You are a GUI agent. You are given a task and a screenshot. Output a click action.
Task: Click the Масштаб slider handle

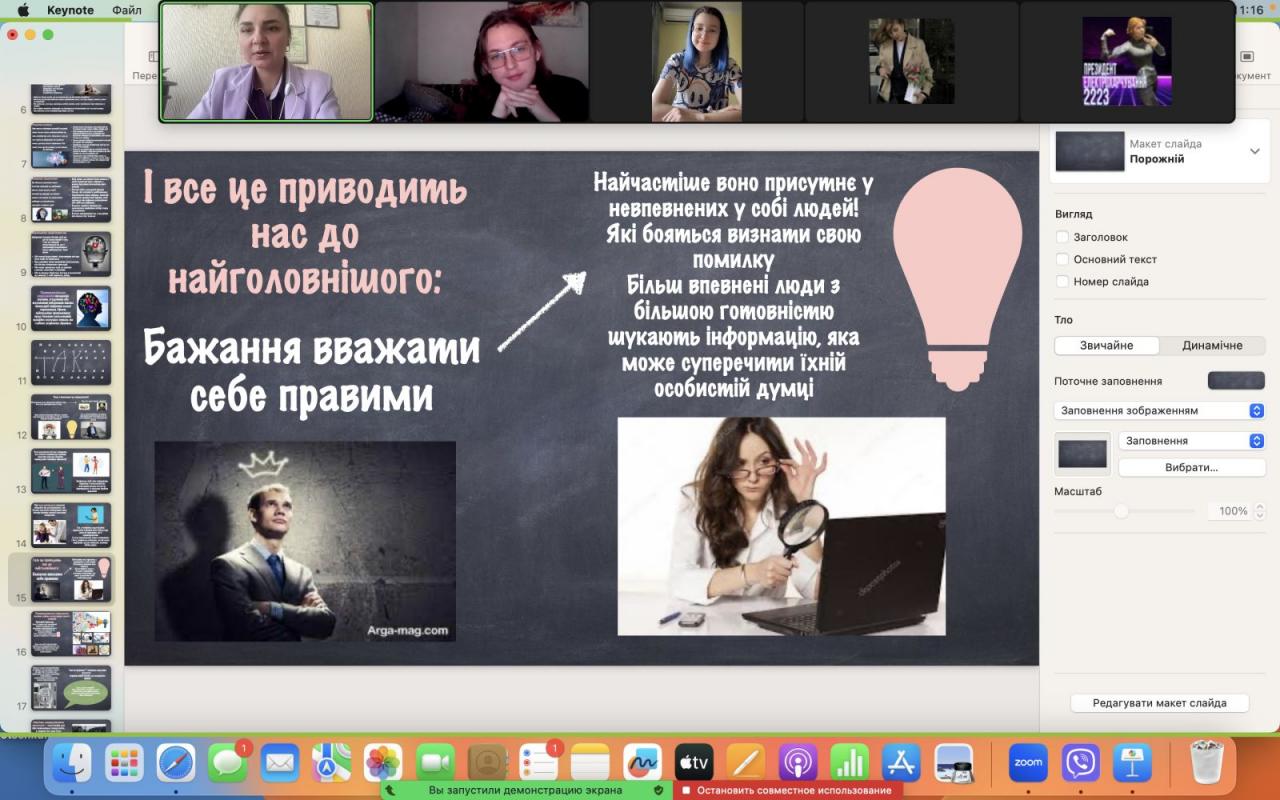pos(1121,511)
